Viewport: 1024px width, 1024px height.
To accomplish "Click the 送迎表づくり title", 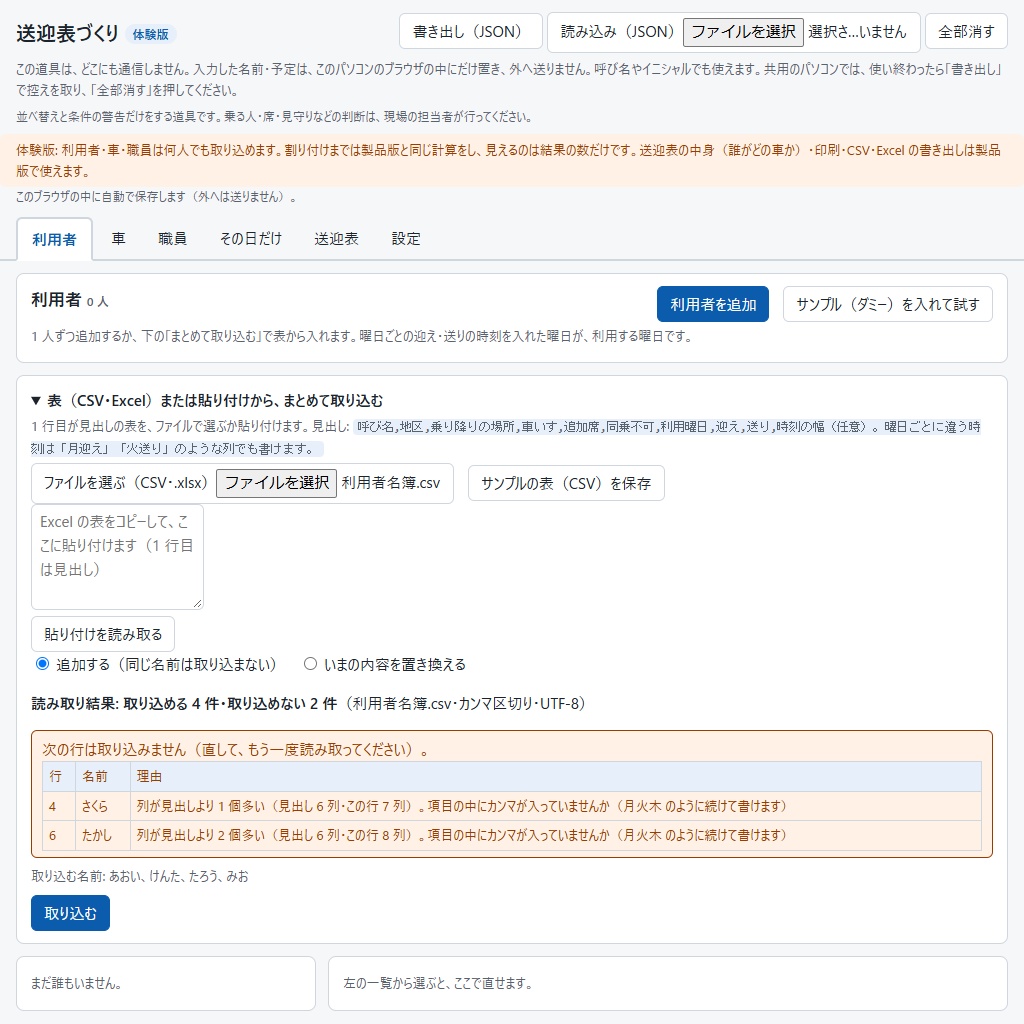I will click(x=68, y=33).
